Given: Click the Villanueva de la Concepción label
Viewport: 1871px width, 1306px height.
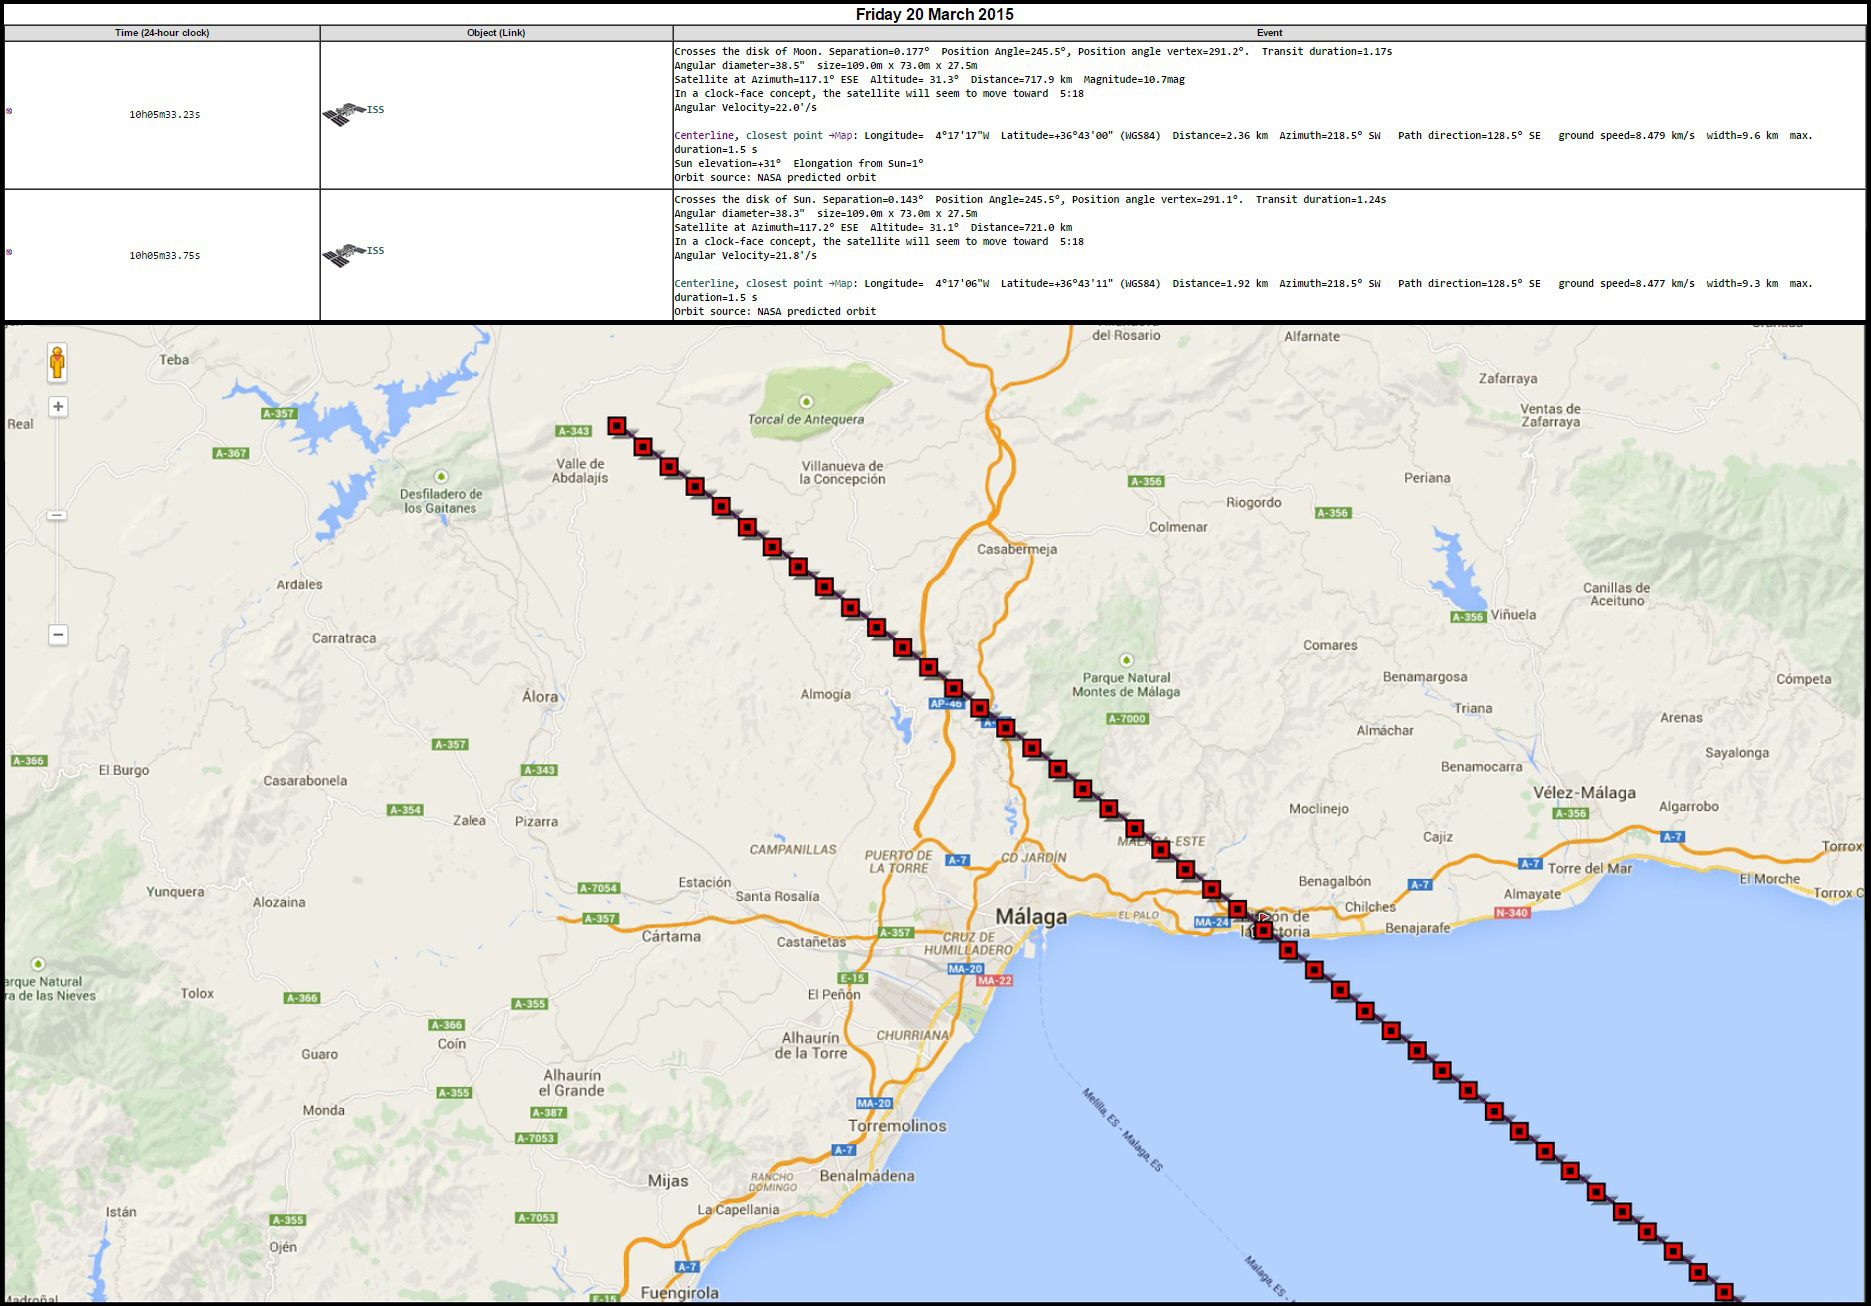Looking at the screenshot, I should 842,473.
